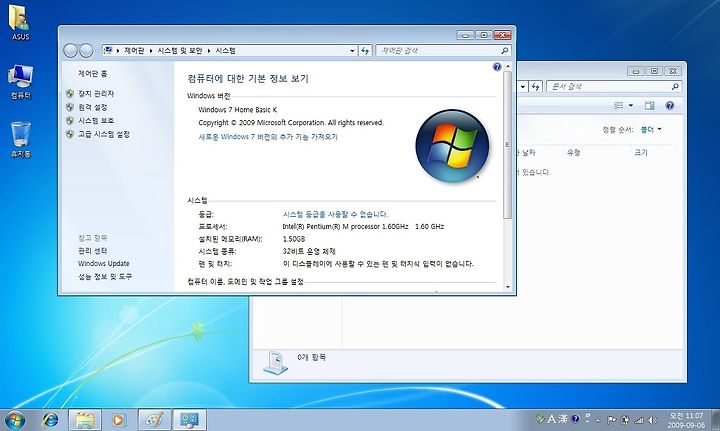Viewport: 720px width, 431px height.
Task: Click shield icon beside 시스템 보호
Action: (x=70, y=120)
